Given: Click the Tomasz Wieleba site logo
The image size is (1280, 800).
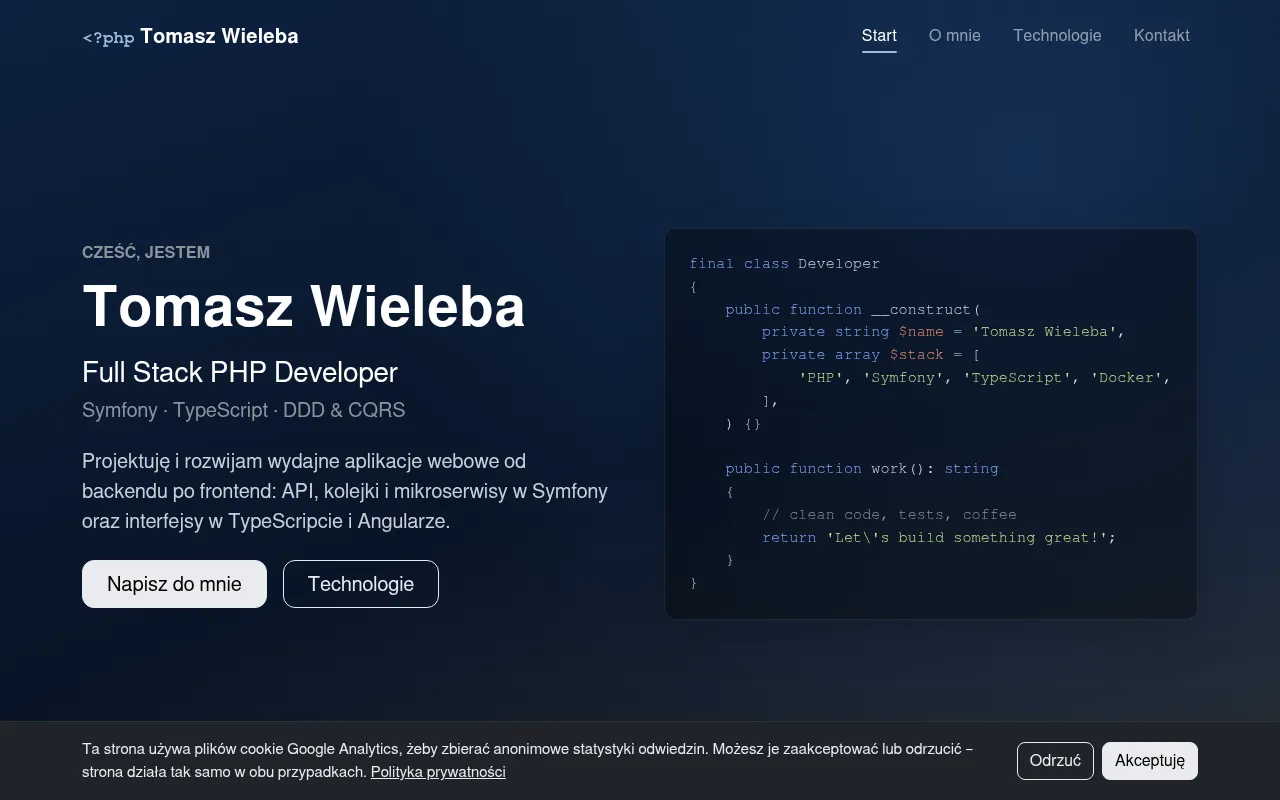Looking at the screenshot, I should pos(190,37).
